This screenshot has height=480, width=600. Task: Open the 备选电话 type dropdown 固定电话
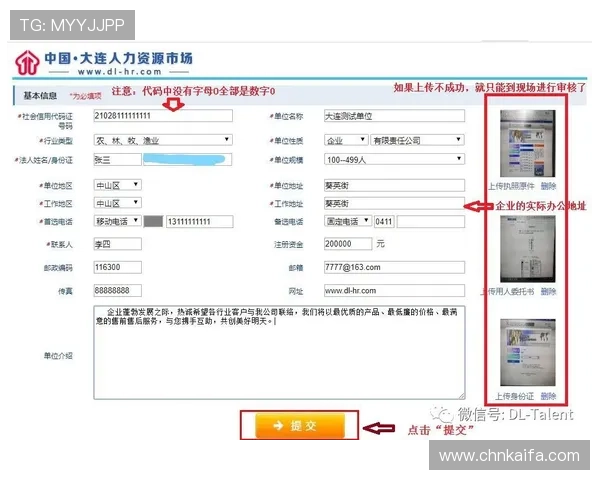click(347, 221)
